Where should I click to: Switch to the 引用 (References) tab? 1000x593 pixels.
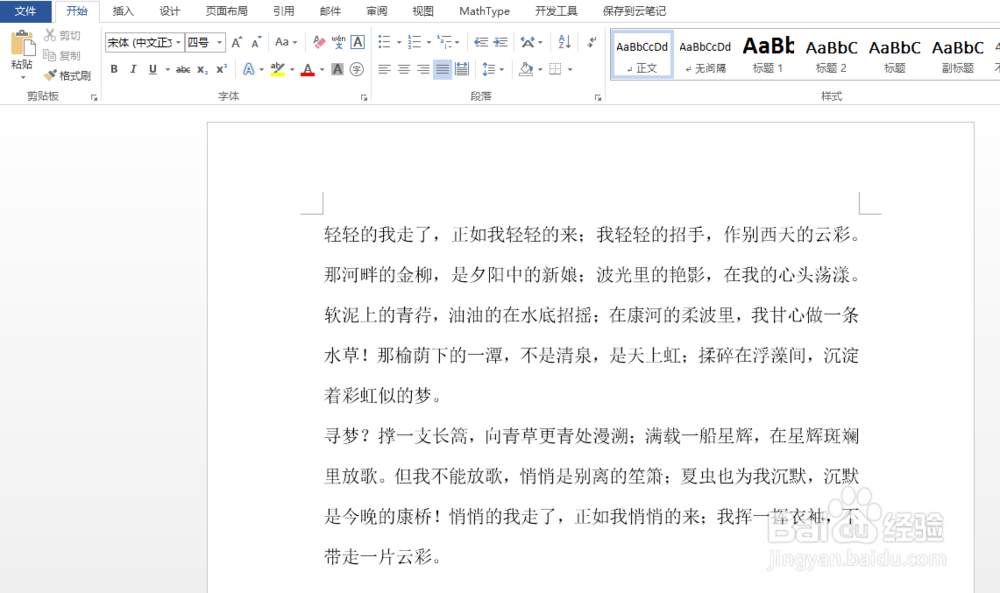[284, 11]
